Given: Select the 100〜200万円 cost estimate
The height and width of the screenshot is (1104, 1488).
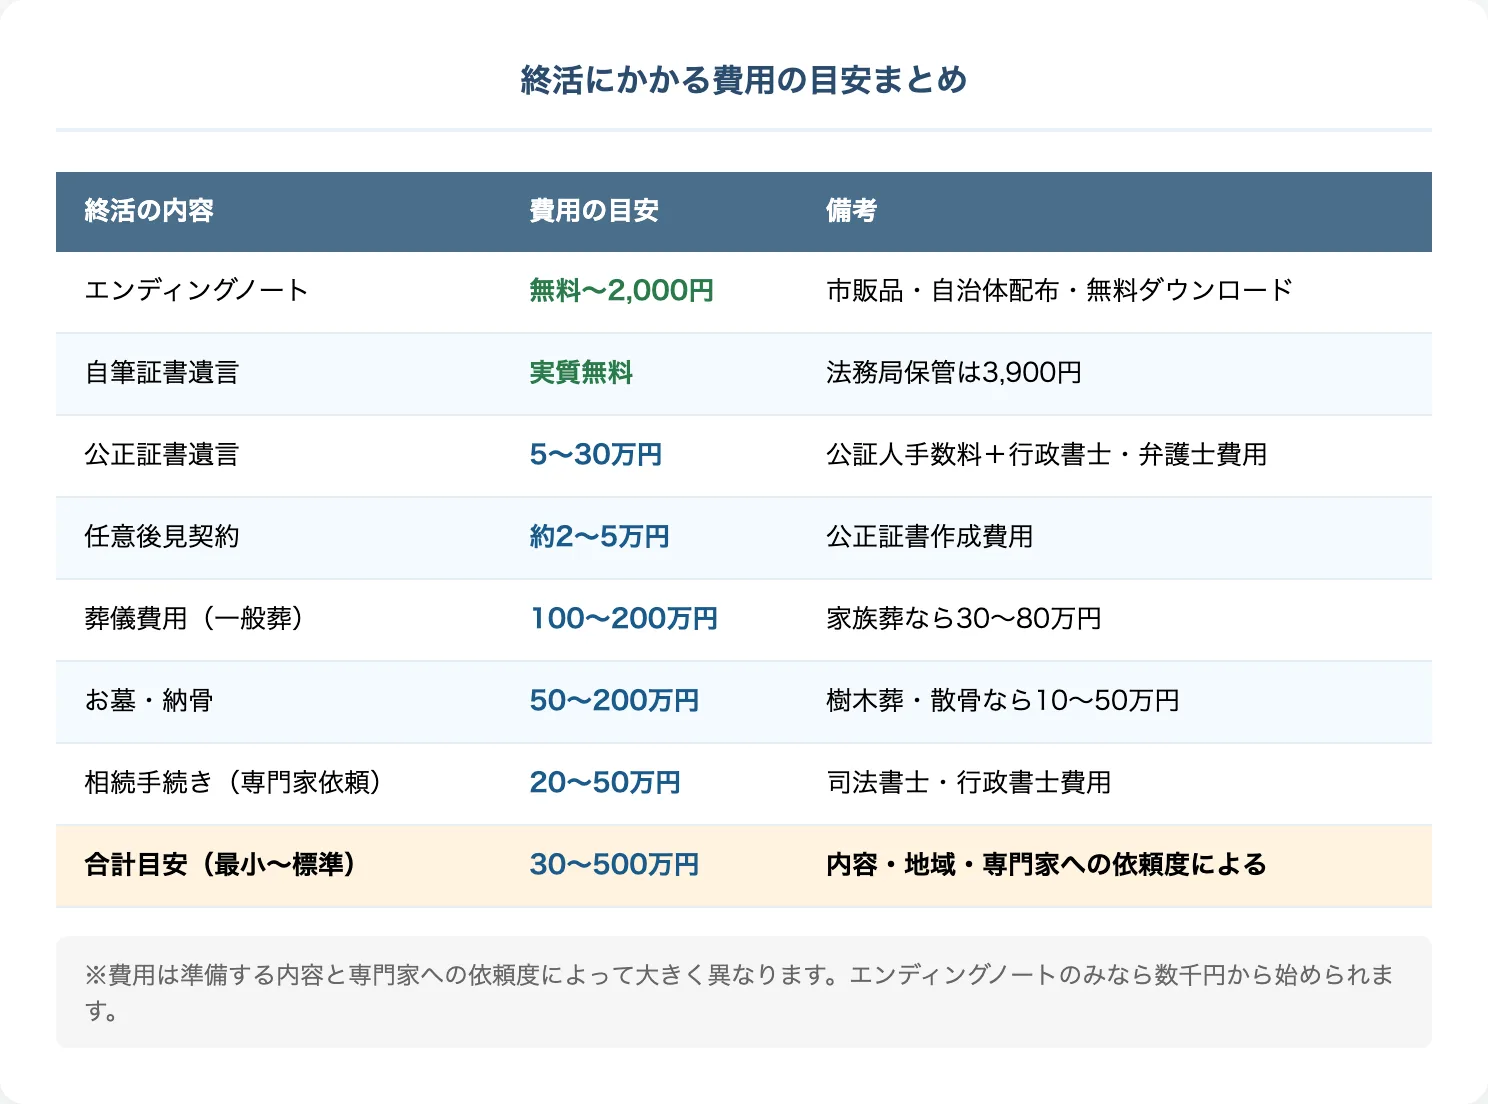Looking at the screenshot, I should coord(623,619).
